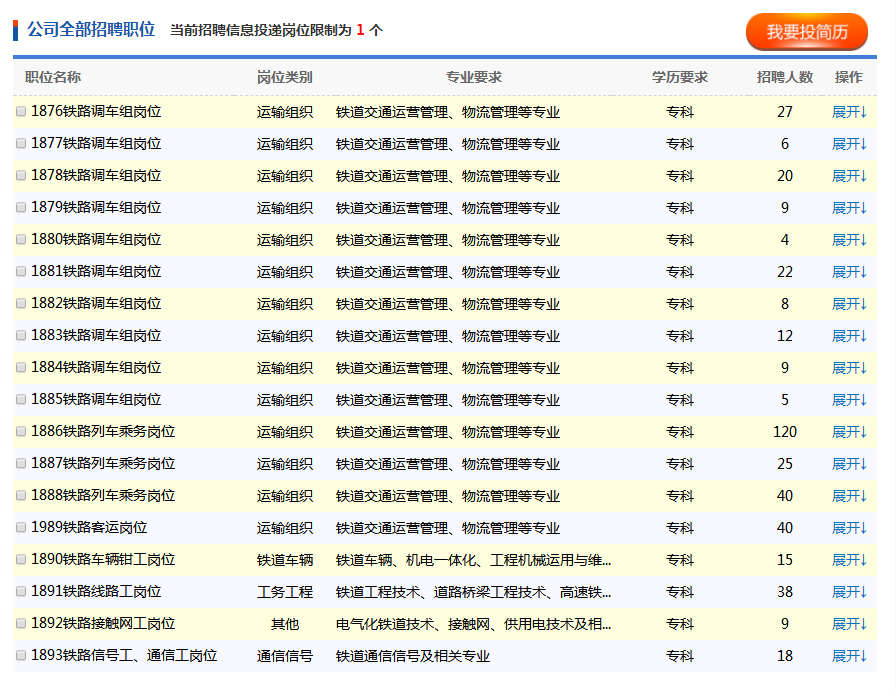The image size is (896, 690).
Task: Expand the 1881铁路调车组岗位 row
Action: (849, 271)
